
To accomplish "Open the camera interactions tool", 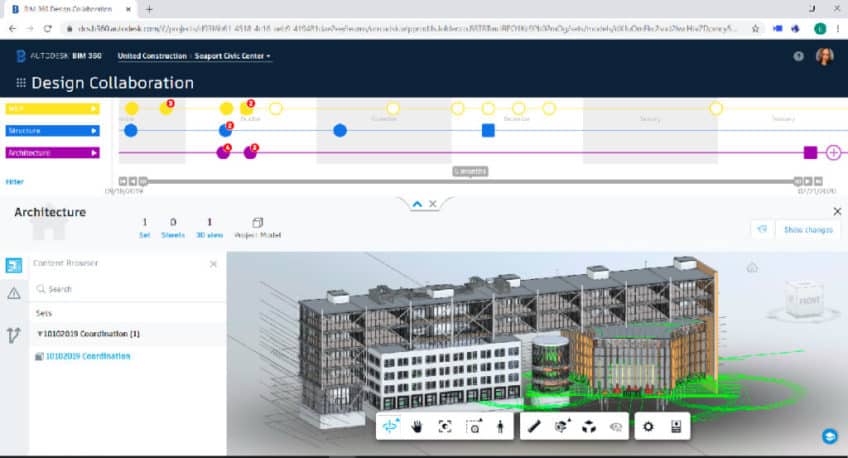I will (x=474, y=427).
